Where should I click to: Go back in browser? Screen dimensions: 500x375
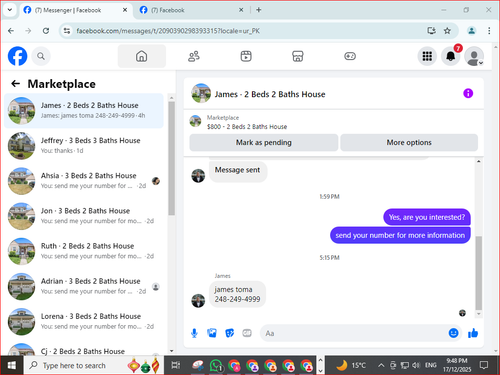pos(11,31)
